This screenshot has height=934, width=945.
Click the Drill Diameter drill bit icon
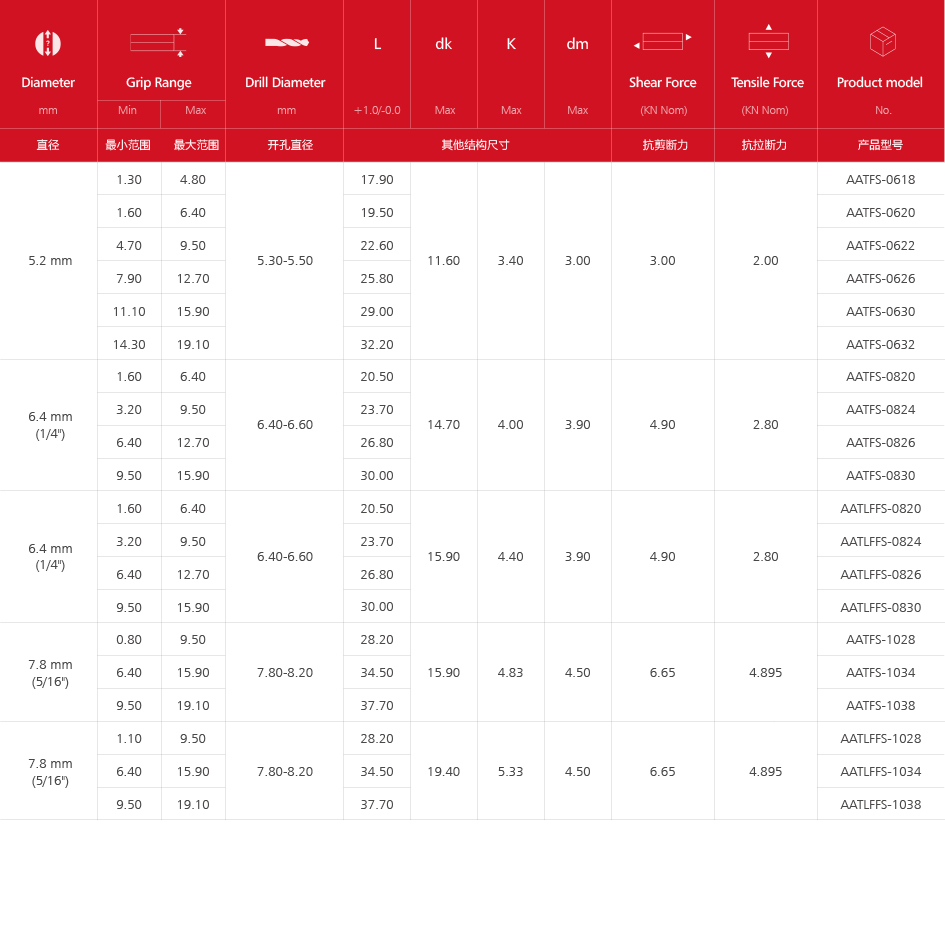(286, 43)
